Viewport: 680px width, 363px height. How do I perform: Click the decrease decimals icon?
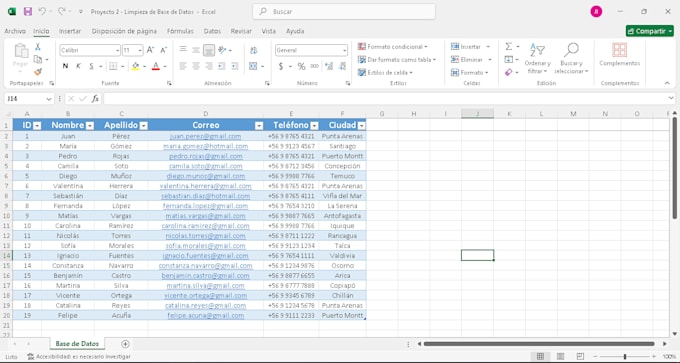click(342, 66)
